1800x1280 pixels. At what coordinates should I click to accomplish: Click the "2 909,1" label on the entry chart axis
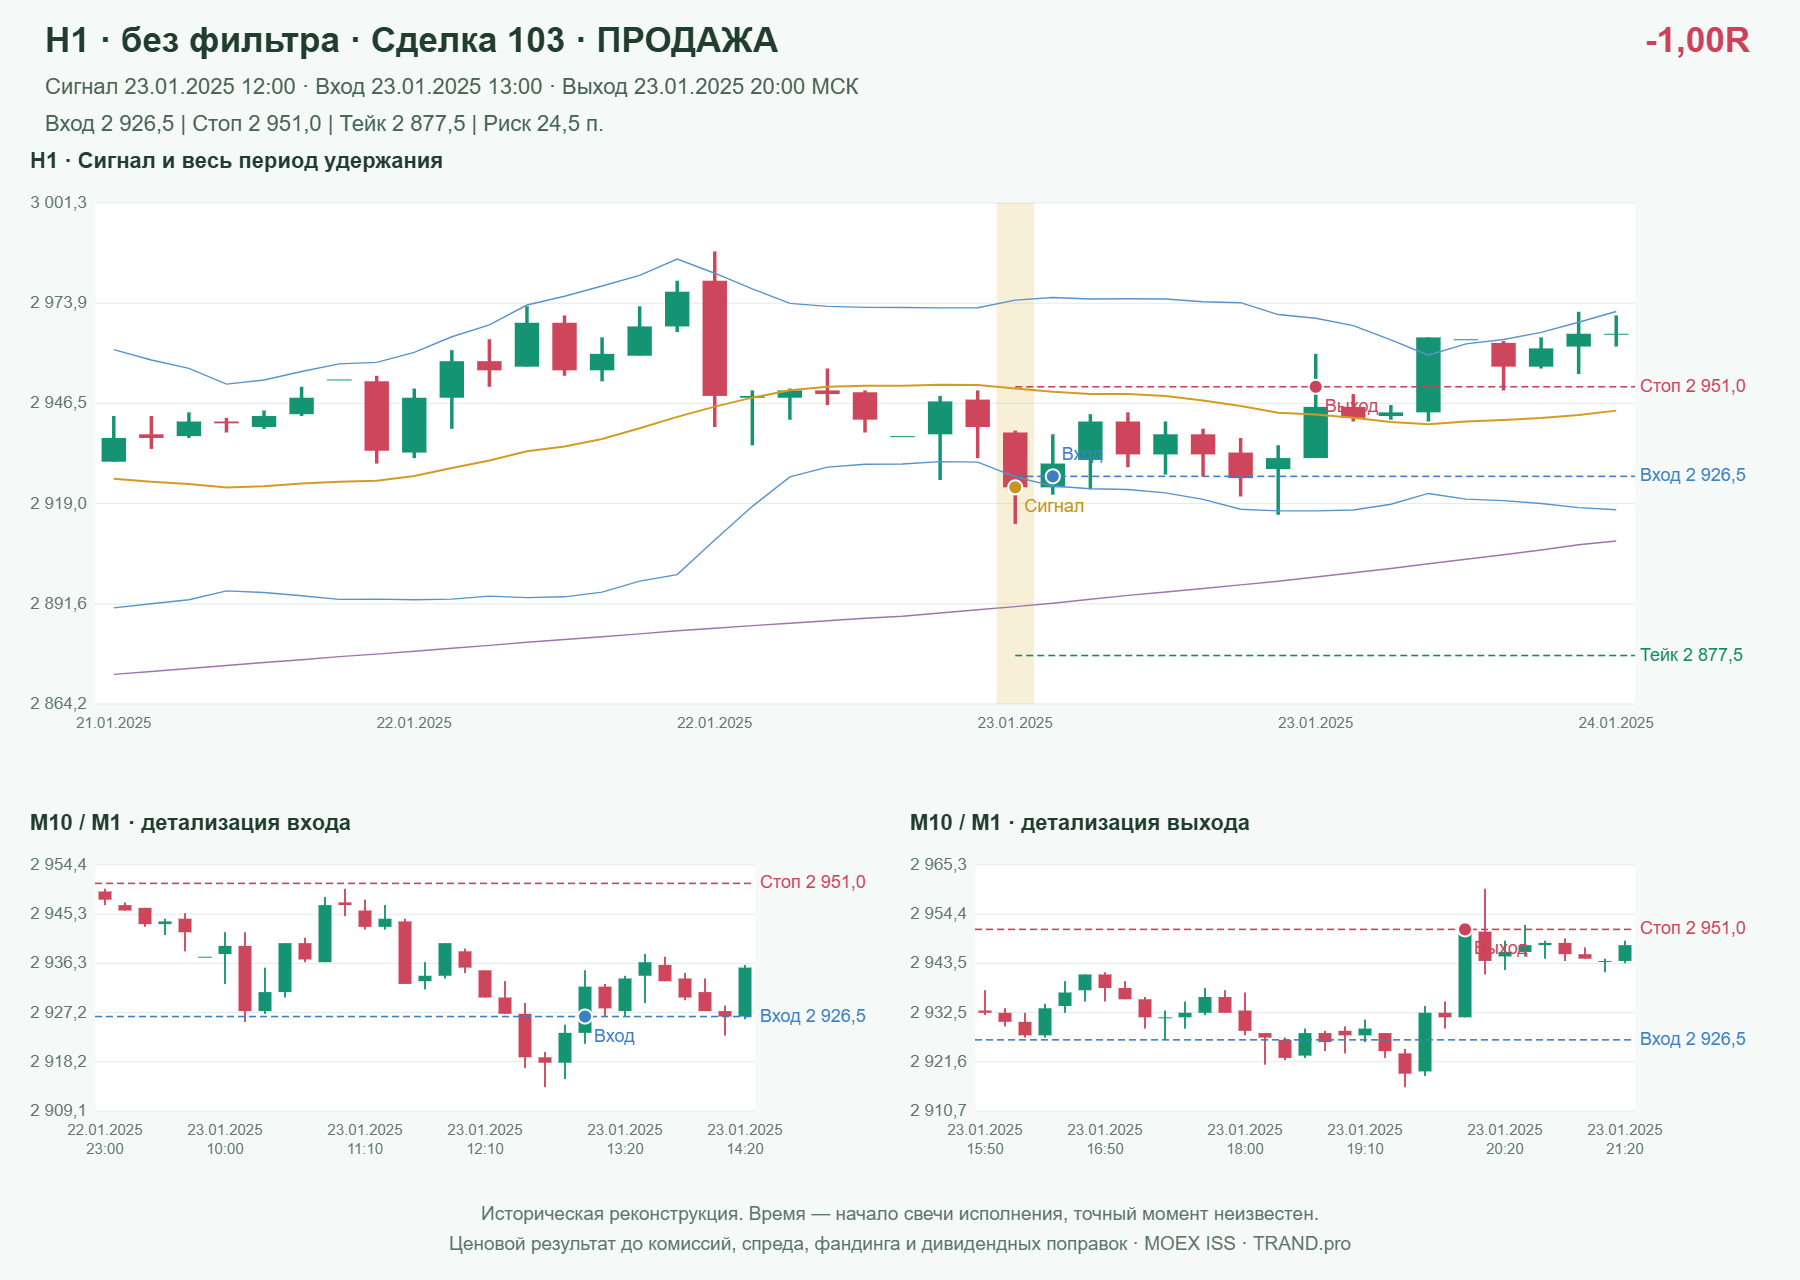[x=58, y=1111]
